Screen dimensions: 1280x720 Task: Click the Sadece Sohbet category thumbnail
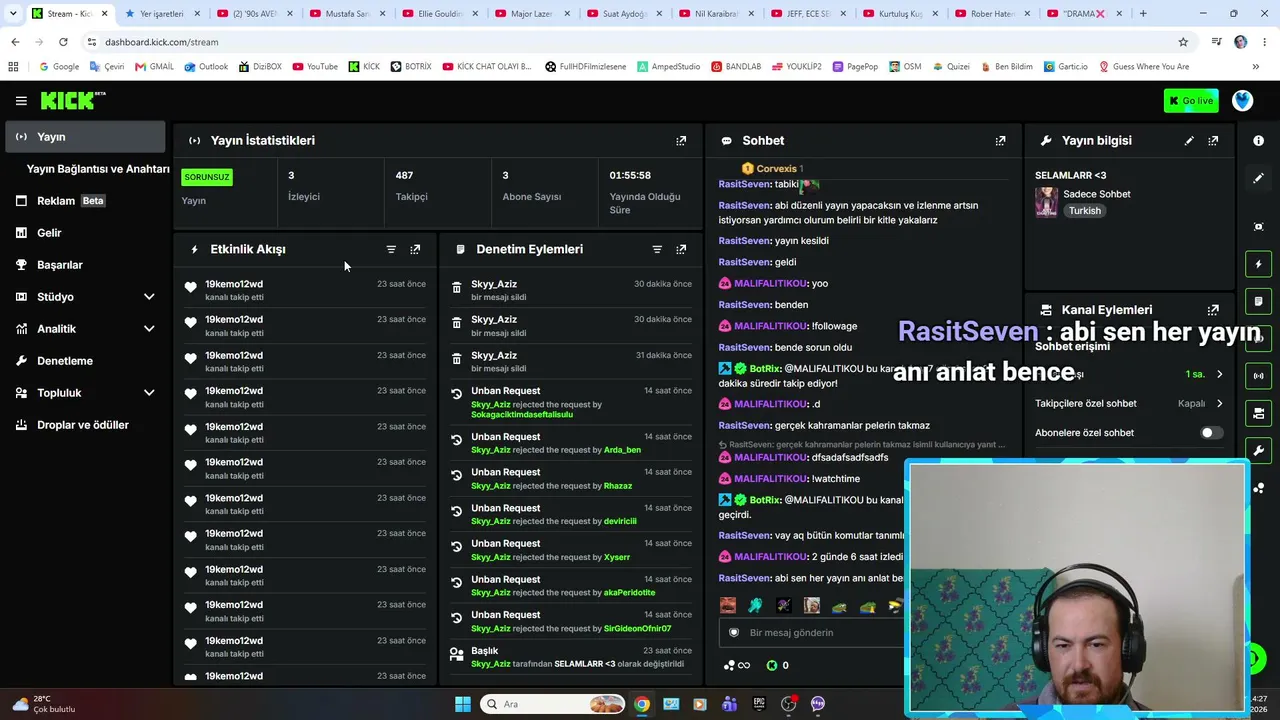click(x=1046, y=202)
